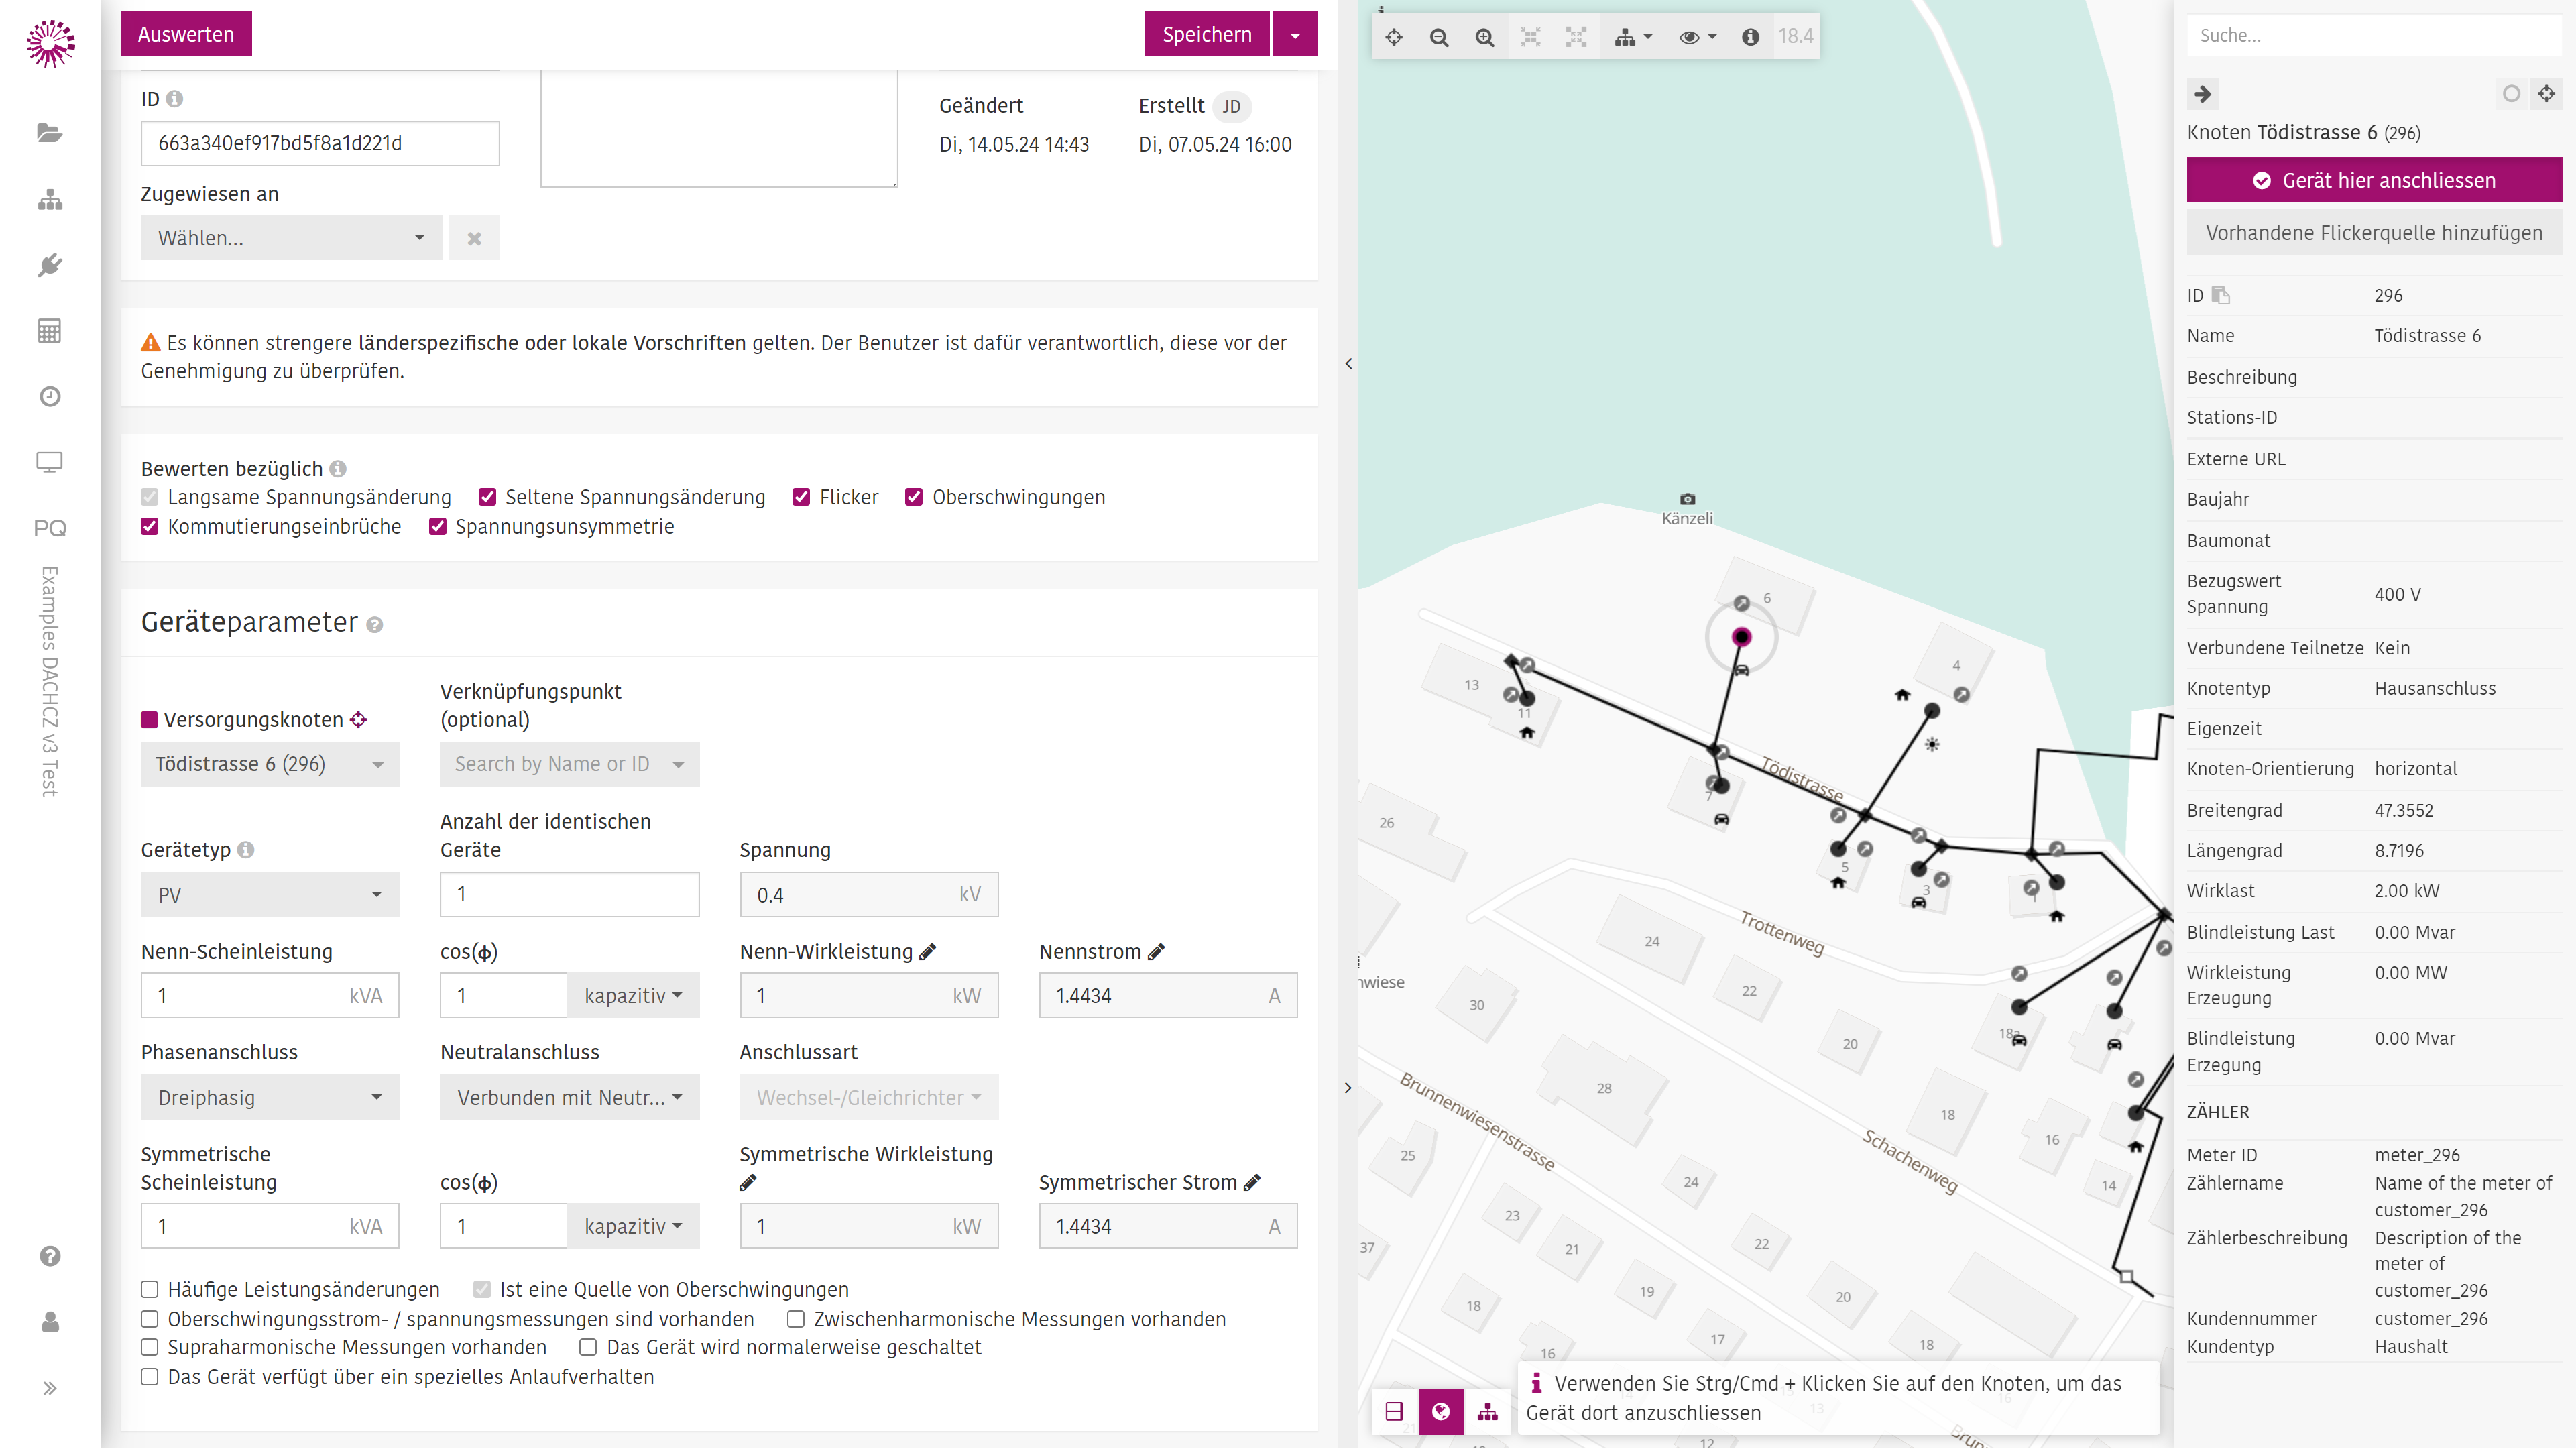Click the Speichern button
Screen dimensions: 2576x1449
1207,34
